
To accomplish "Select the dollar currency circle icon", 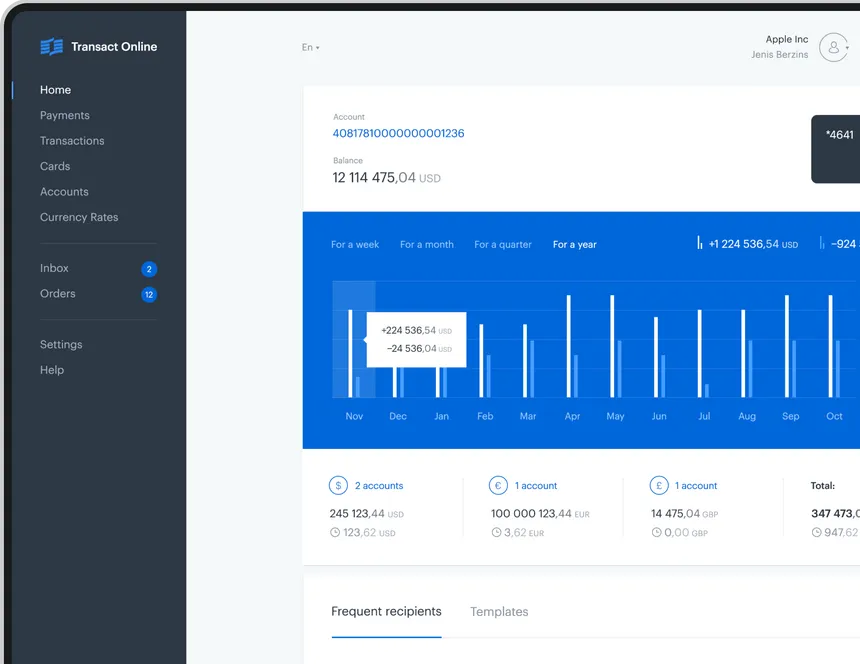I will (338, 485).
